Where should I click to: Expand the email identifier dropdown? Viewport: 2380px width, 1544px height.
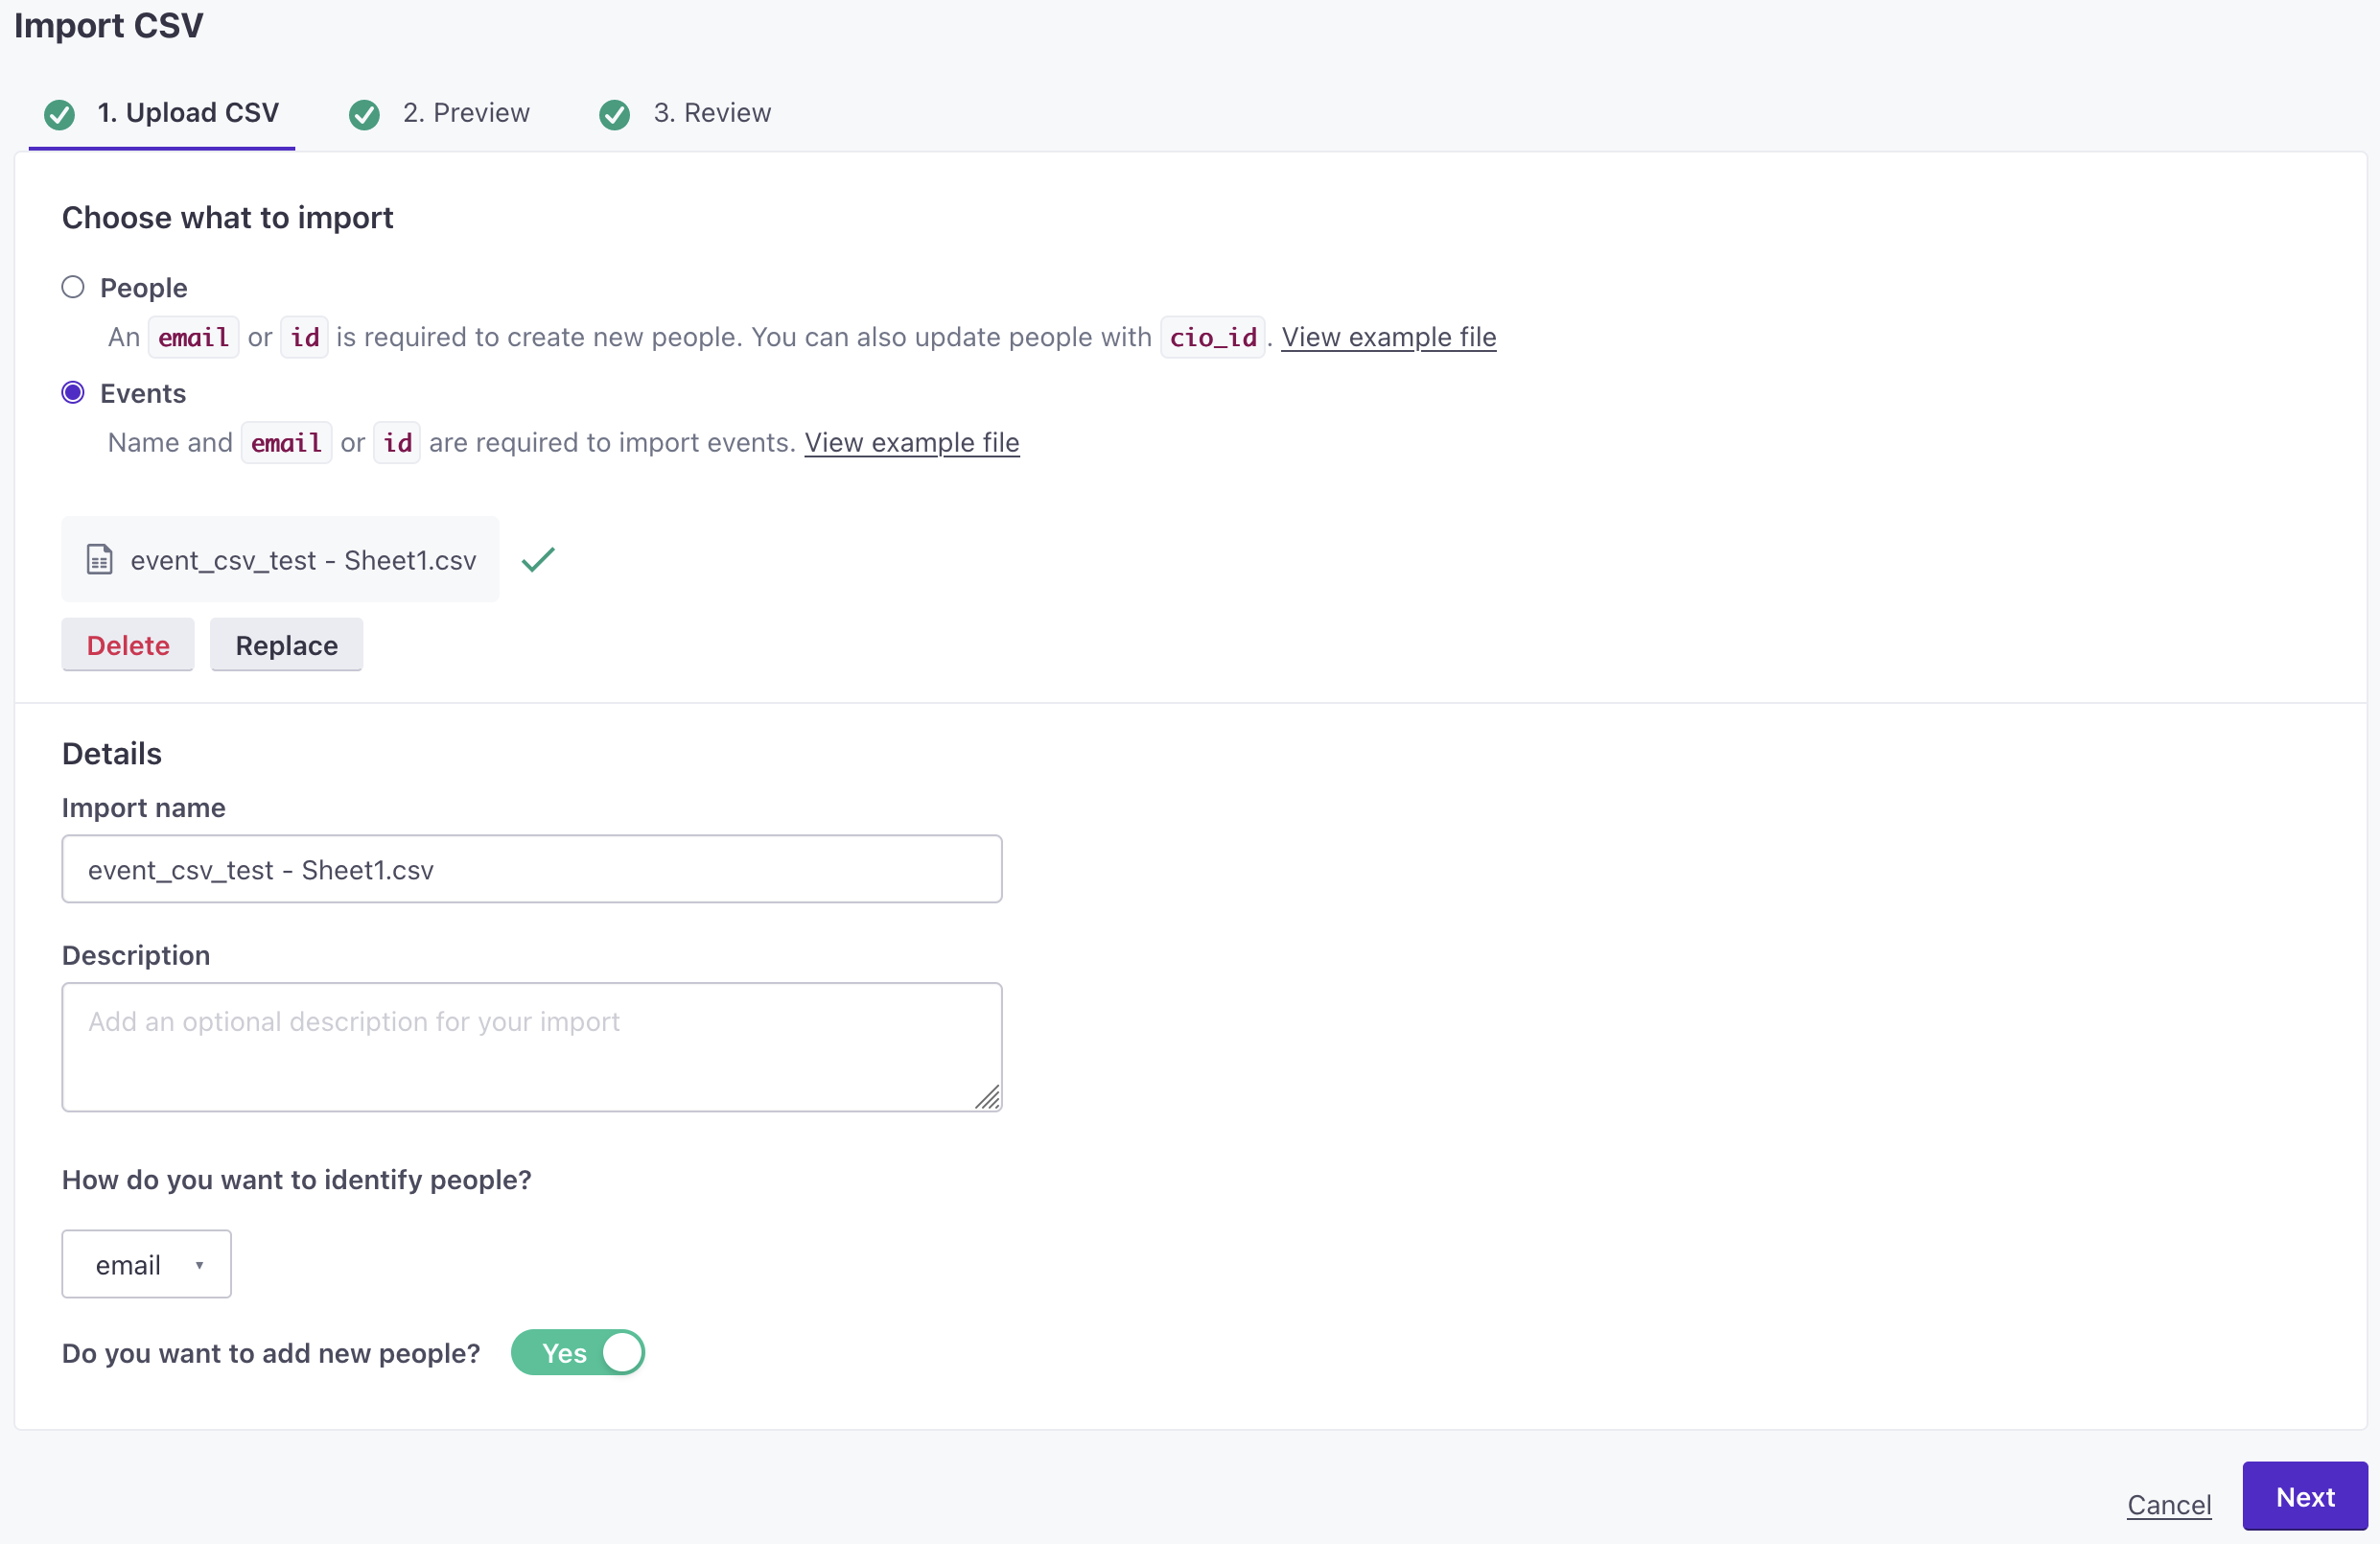tap(146, 1263)
